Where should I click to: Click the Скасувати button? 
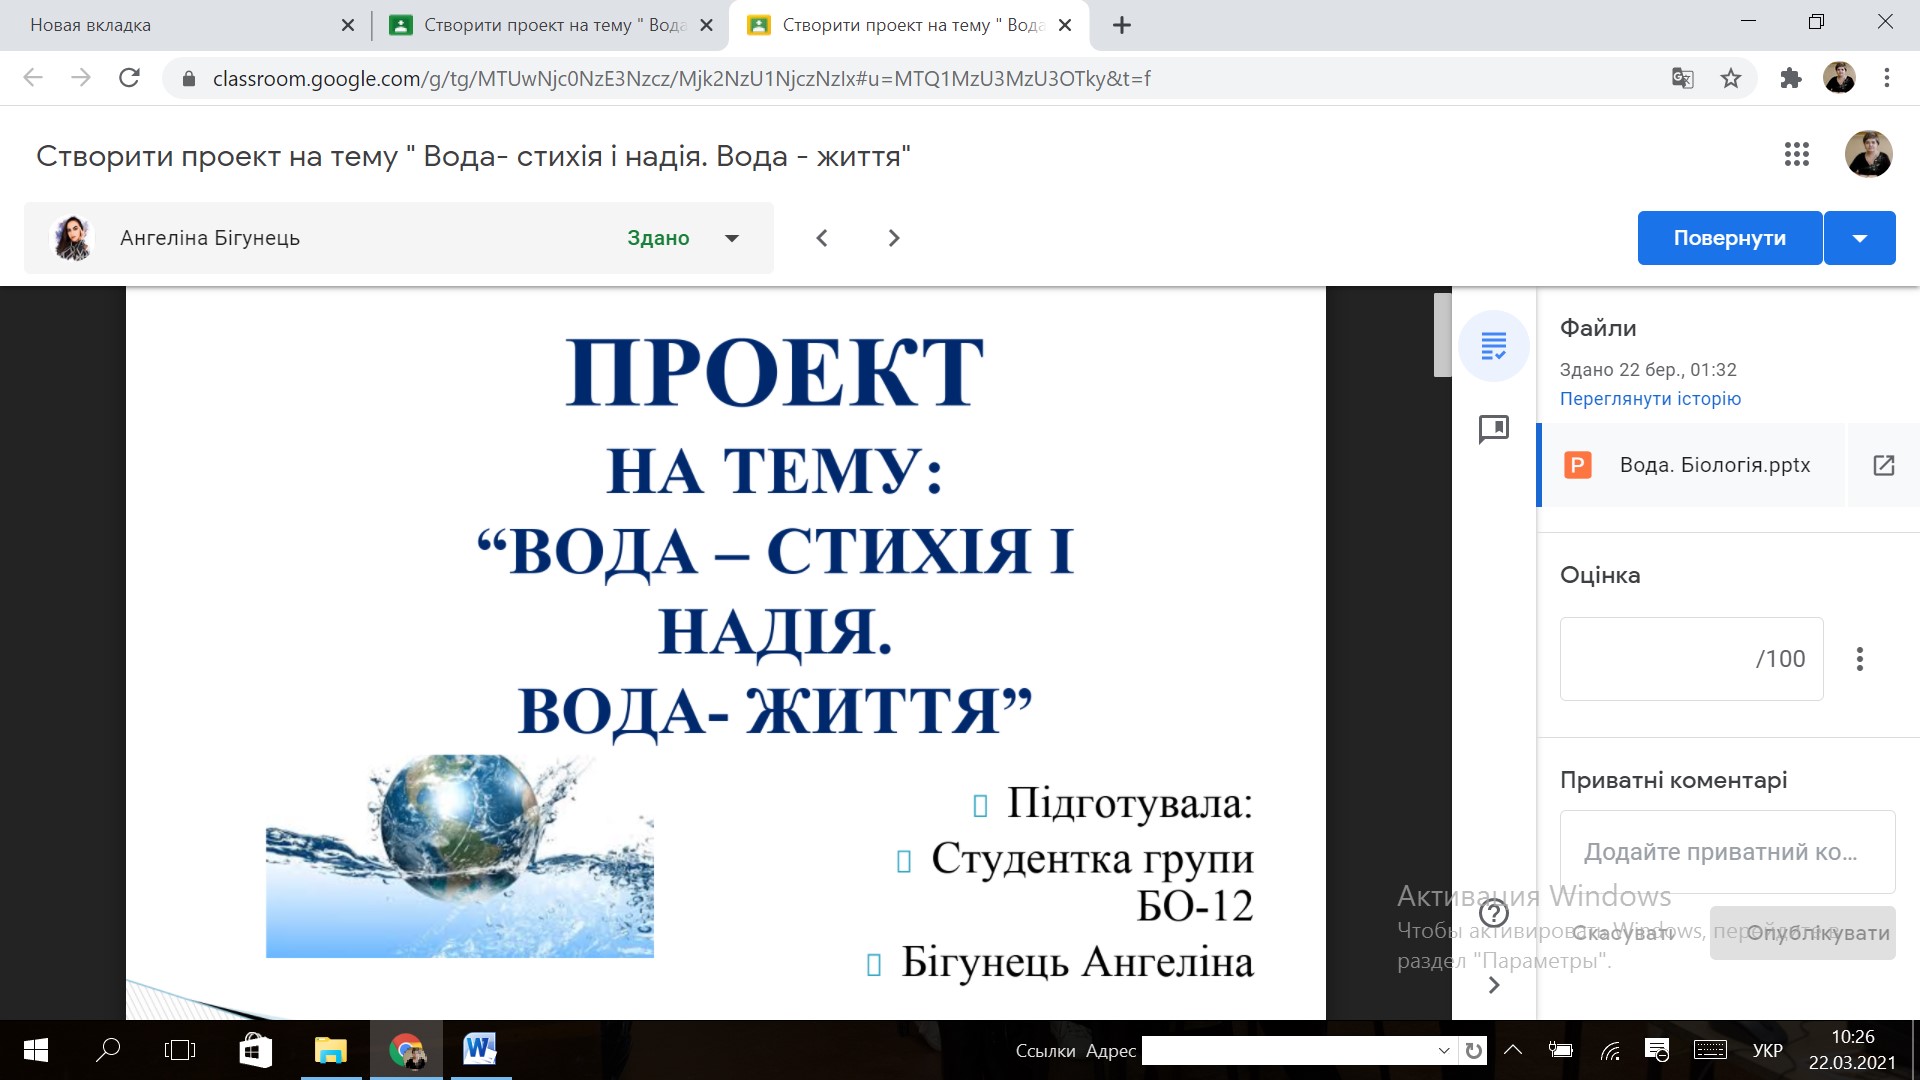(x=1623, y=933)
